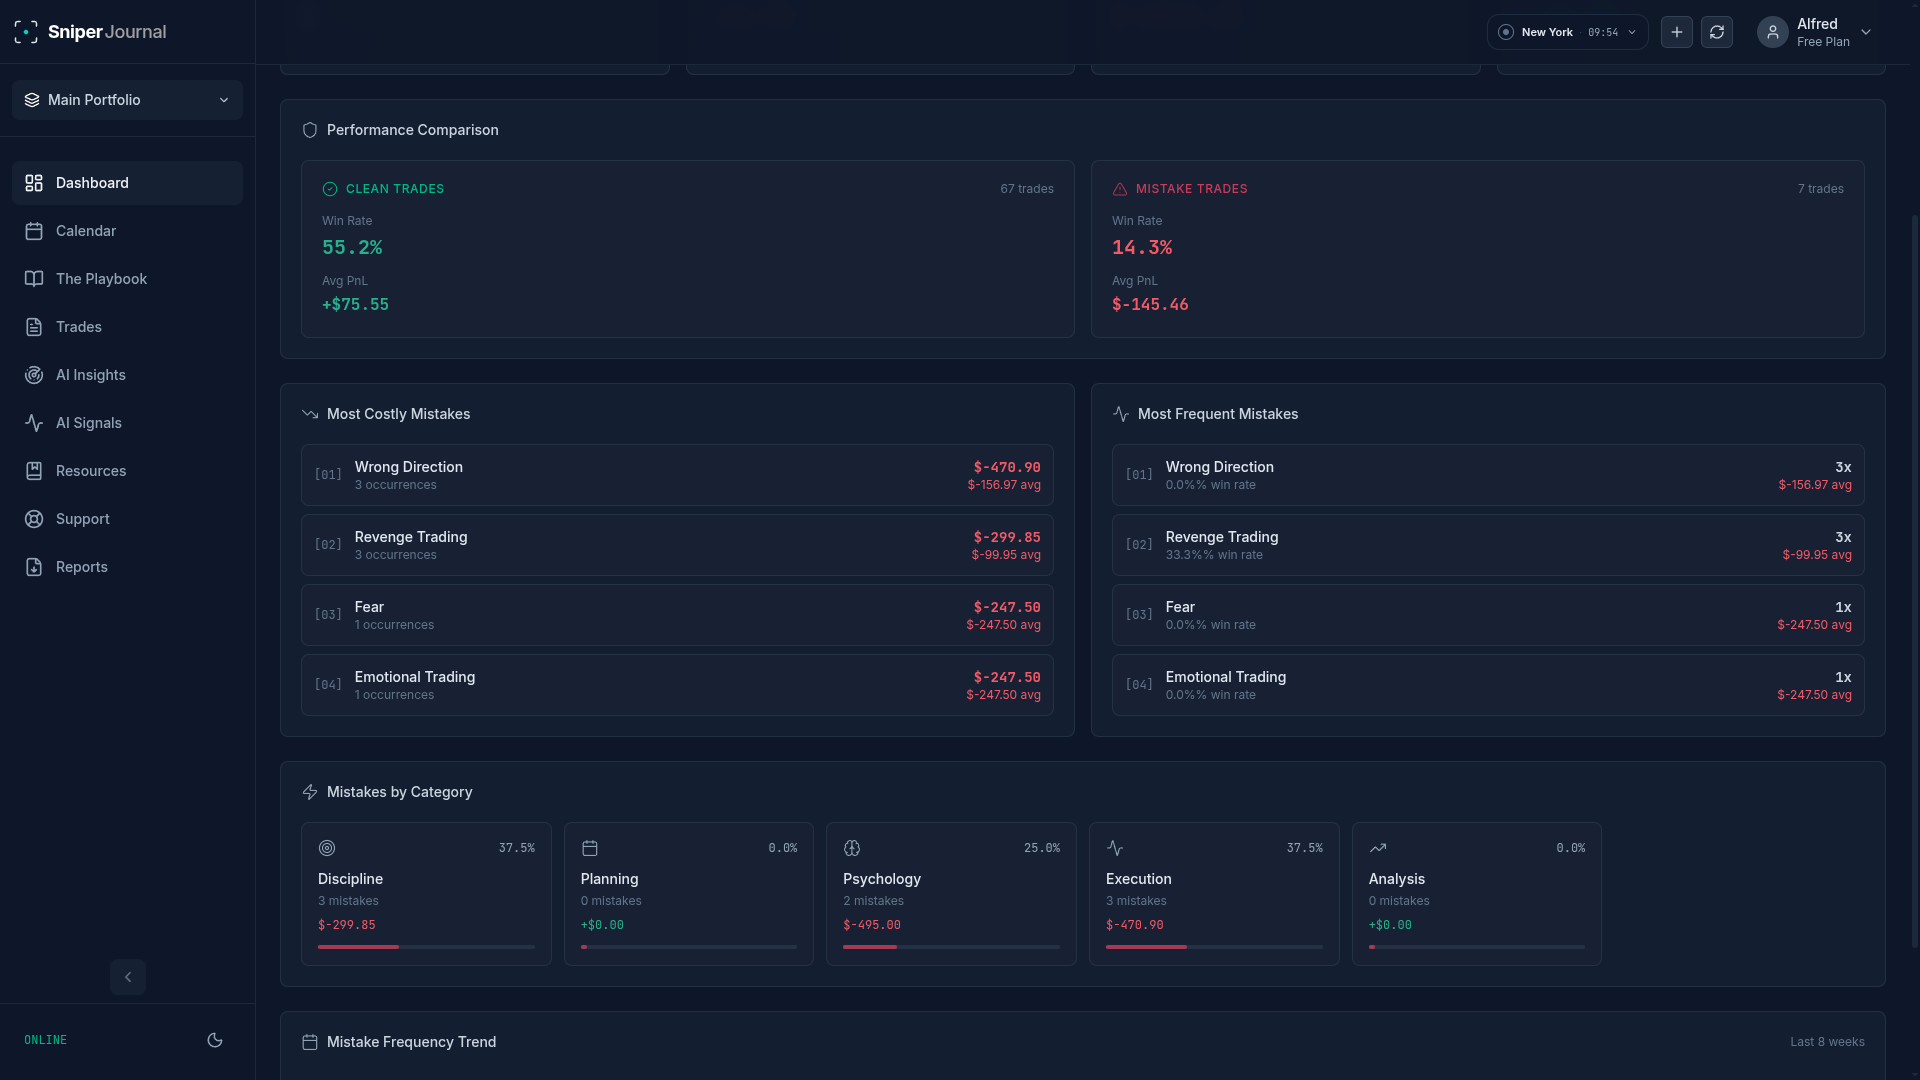
Task: Select Wrong Direction in Most Frequent Mistakes
Action: [x=1488, y=475]
